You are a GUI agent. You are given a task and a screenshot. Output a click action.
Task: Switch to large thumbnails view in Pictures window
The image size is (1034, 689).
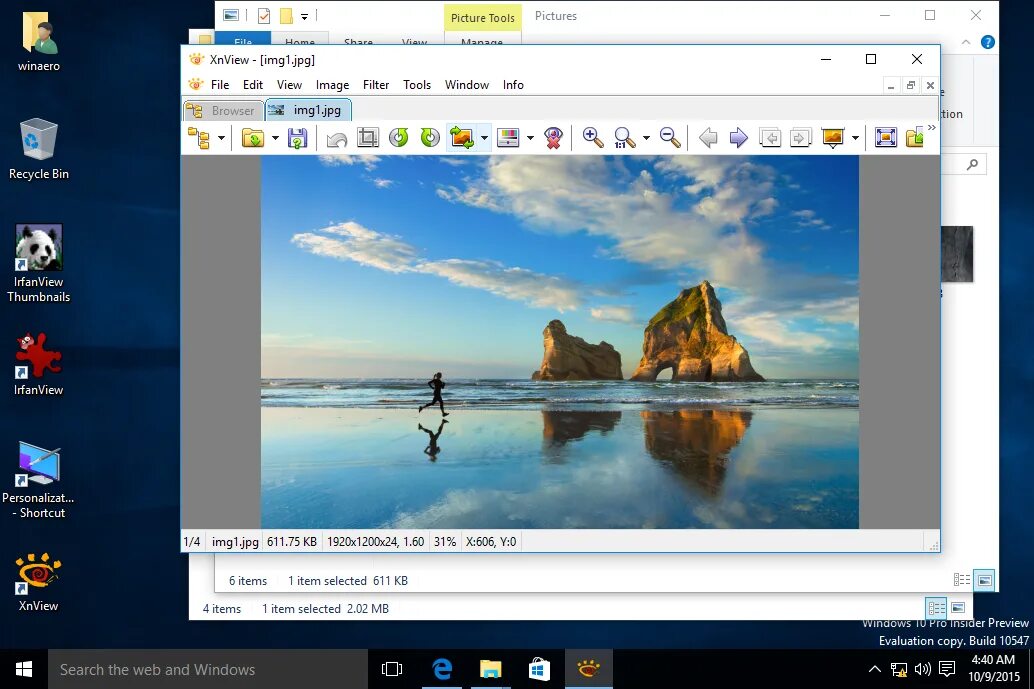[985, 580]
